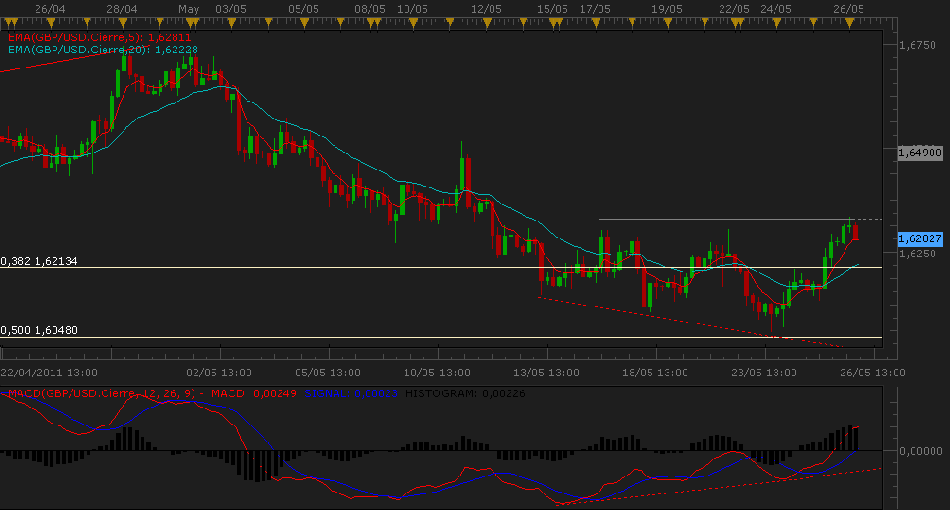Click the triangle marker below 28/04 date
This screenshot has width=950, height=510.
(x=122, y=20)
